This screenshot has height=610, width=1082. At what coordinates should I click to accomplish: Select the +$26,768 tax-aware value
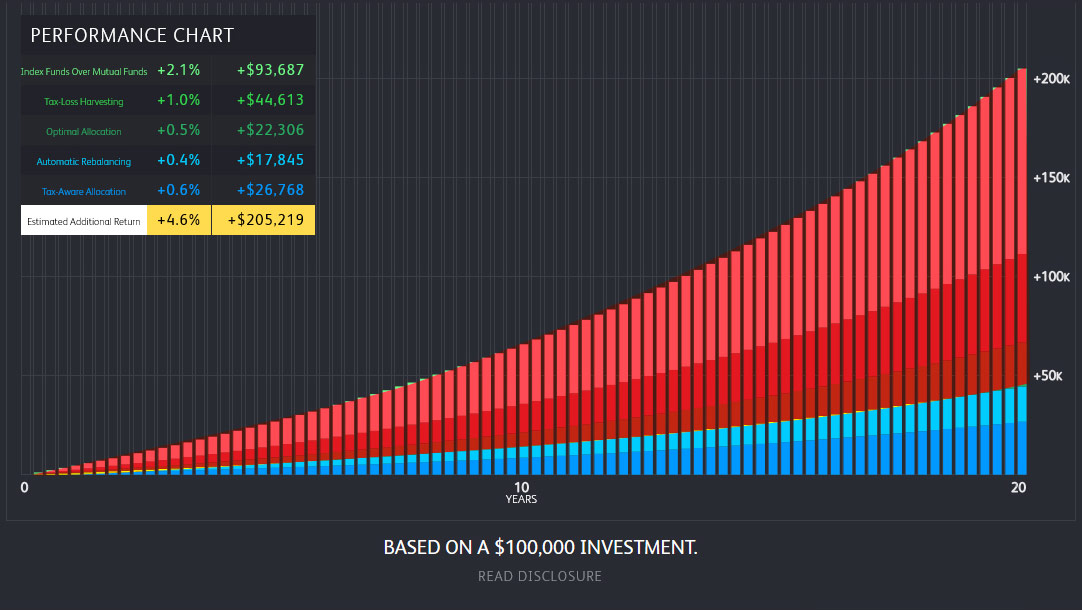[270, 190]
